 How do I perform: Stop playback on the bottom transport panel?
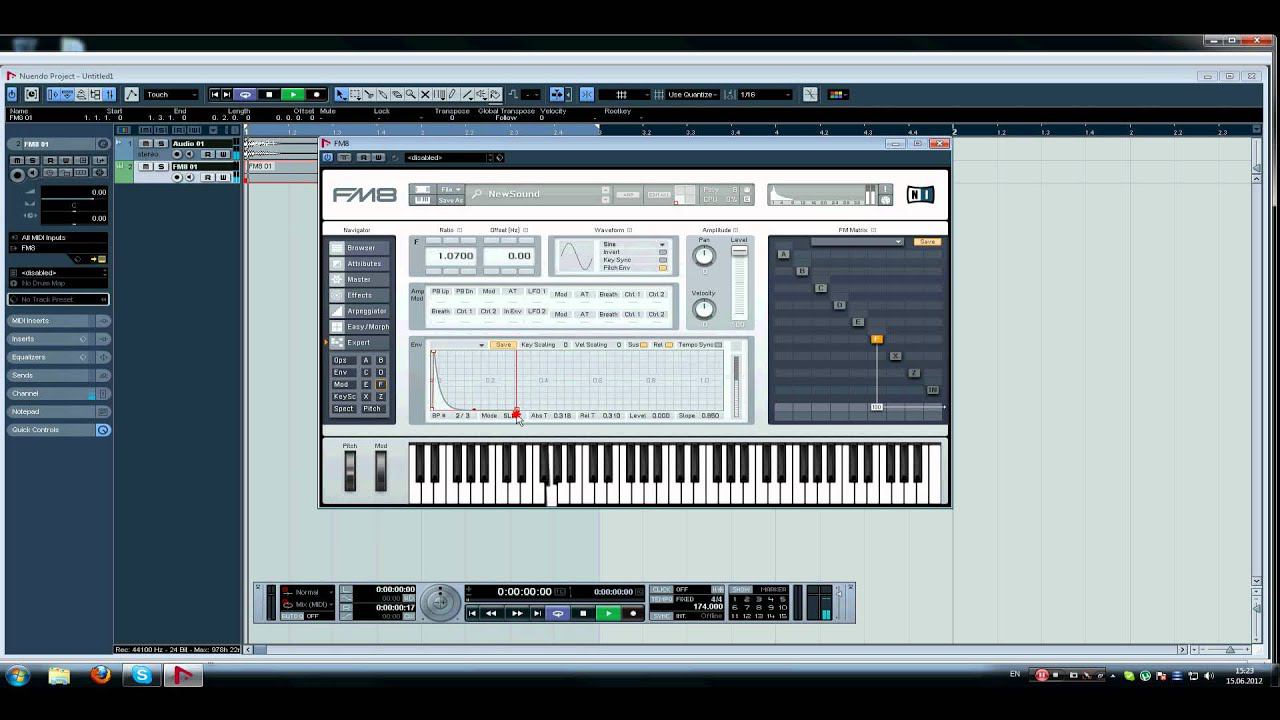(x=583, y=613)
